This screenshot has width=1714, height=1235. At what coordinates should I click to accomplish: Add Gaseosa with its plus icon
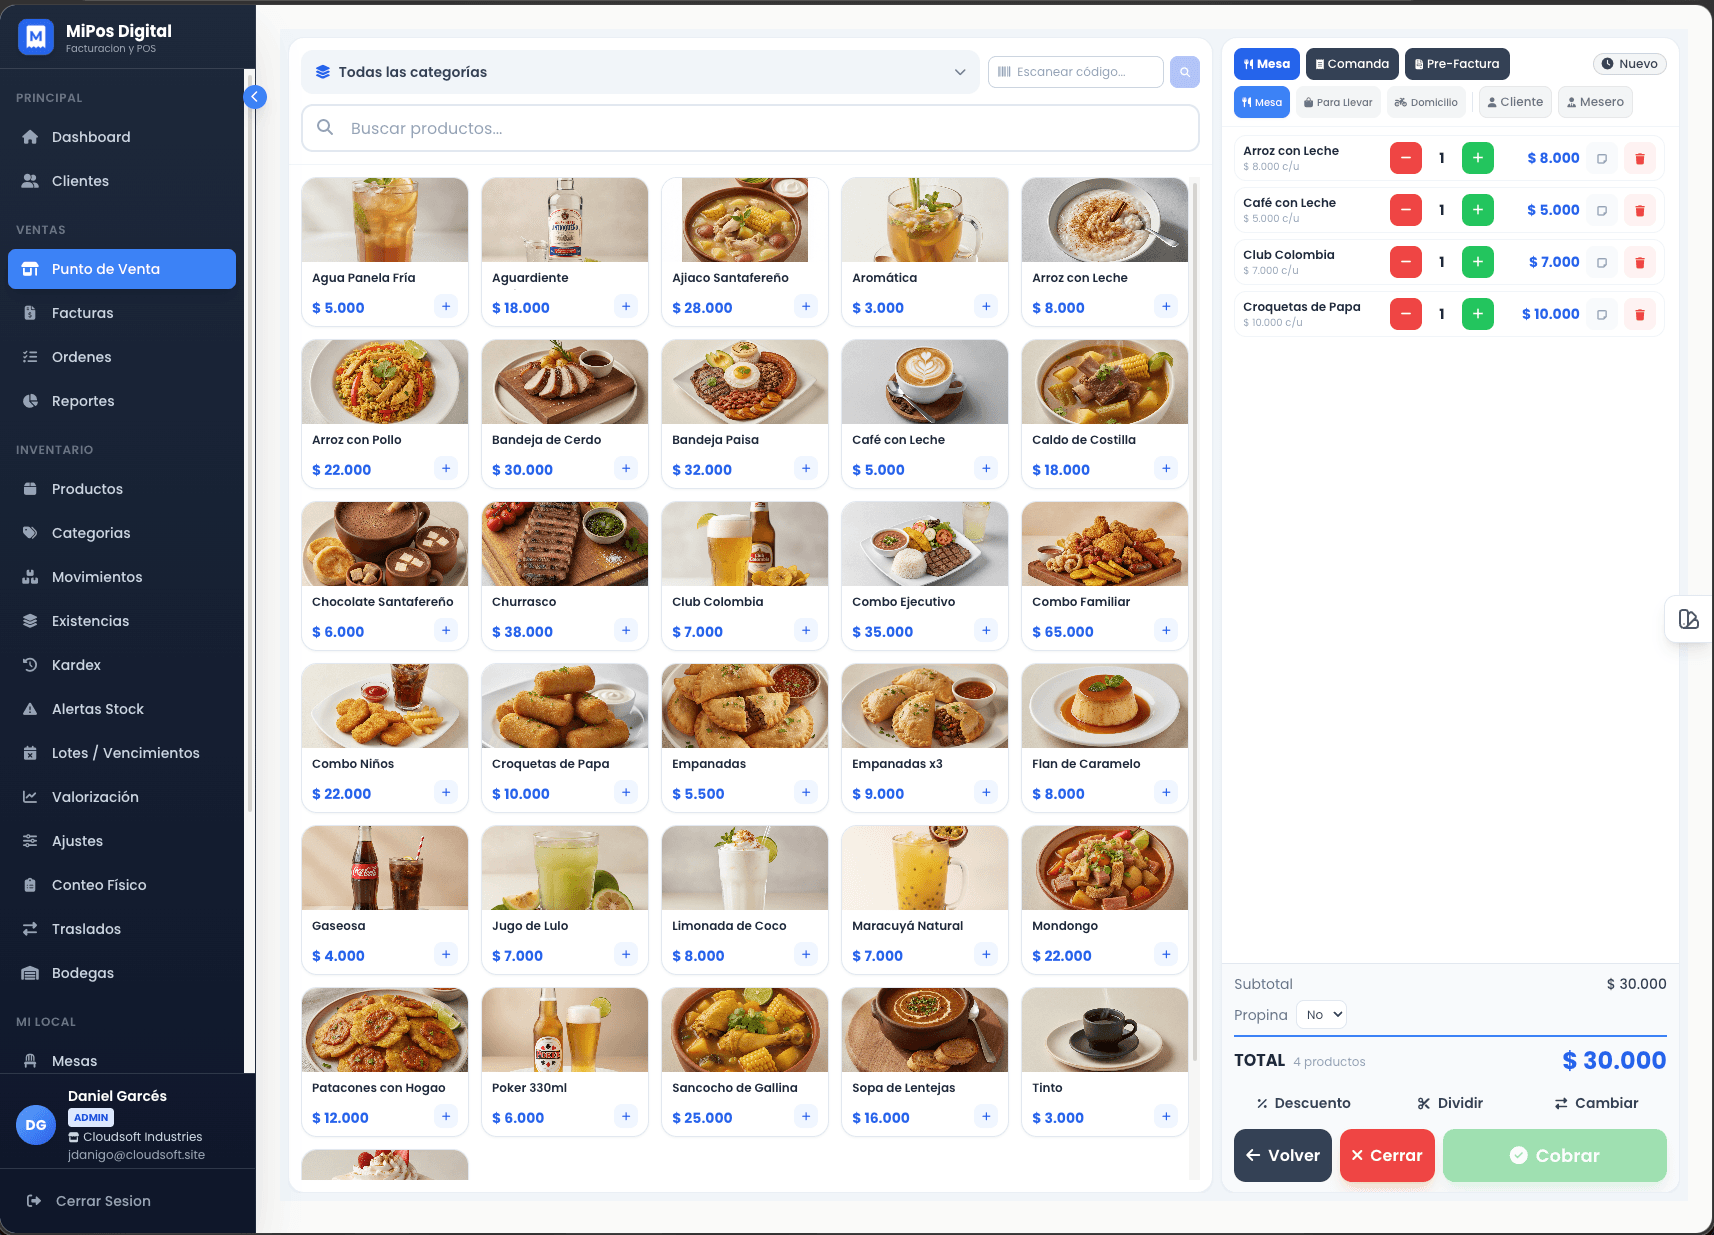pyautogui.click(x=446, y=954)
